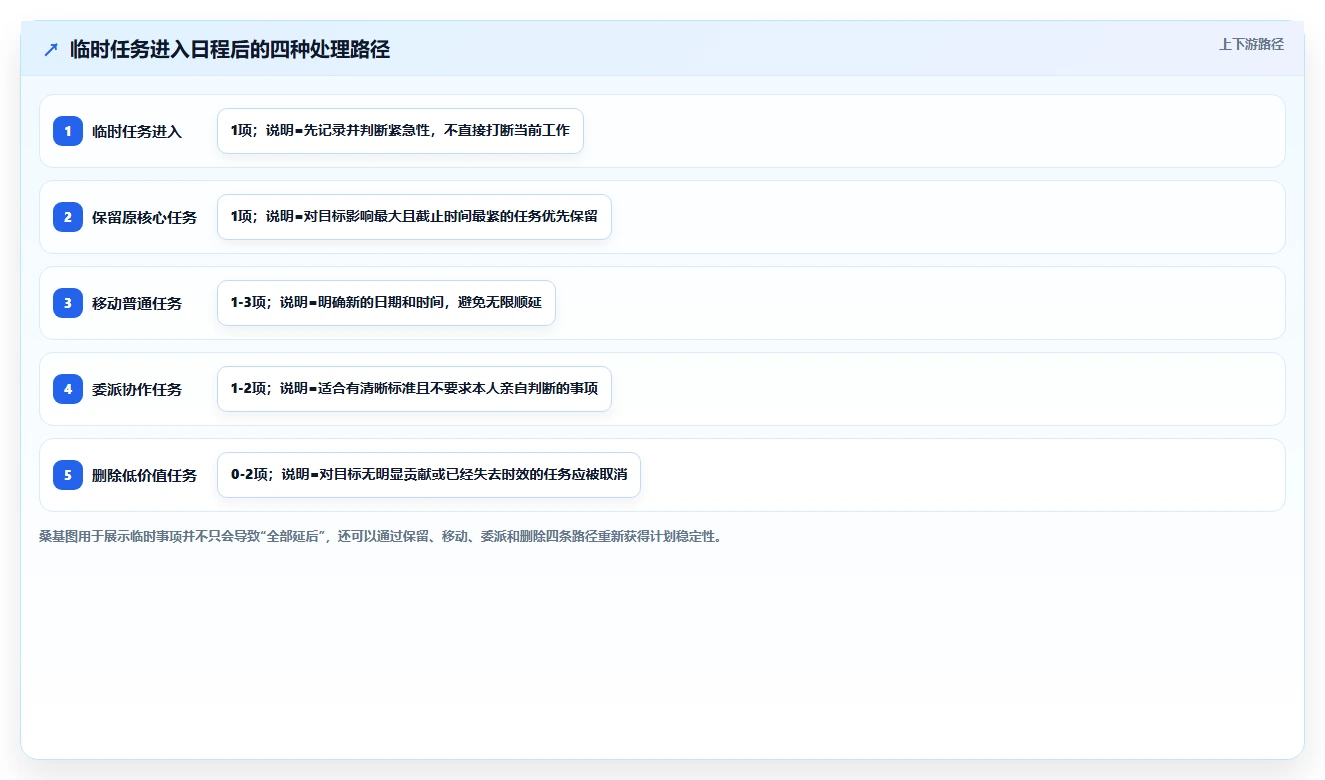Click the note about 避免无限顺延

coord(386,303)
